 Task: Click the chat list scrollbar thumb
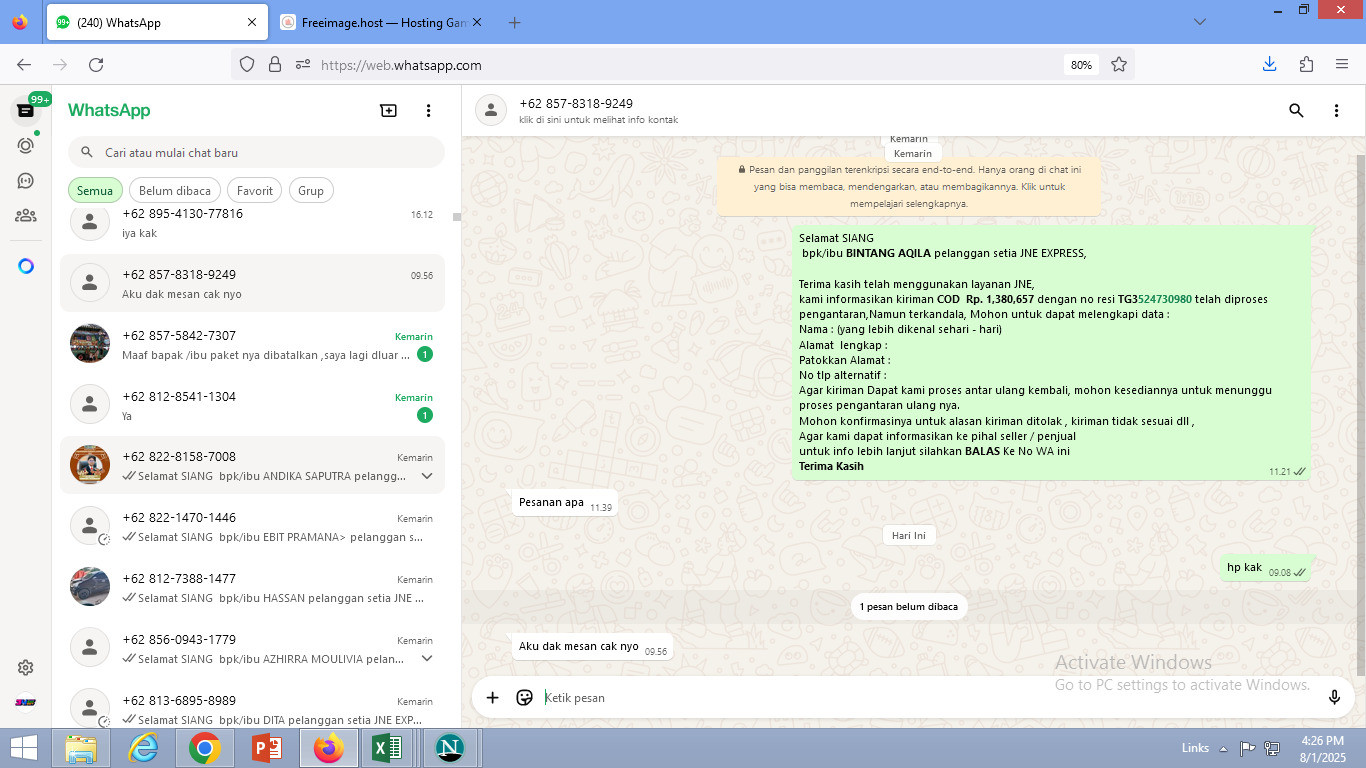tap(457, 216)
